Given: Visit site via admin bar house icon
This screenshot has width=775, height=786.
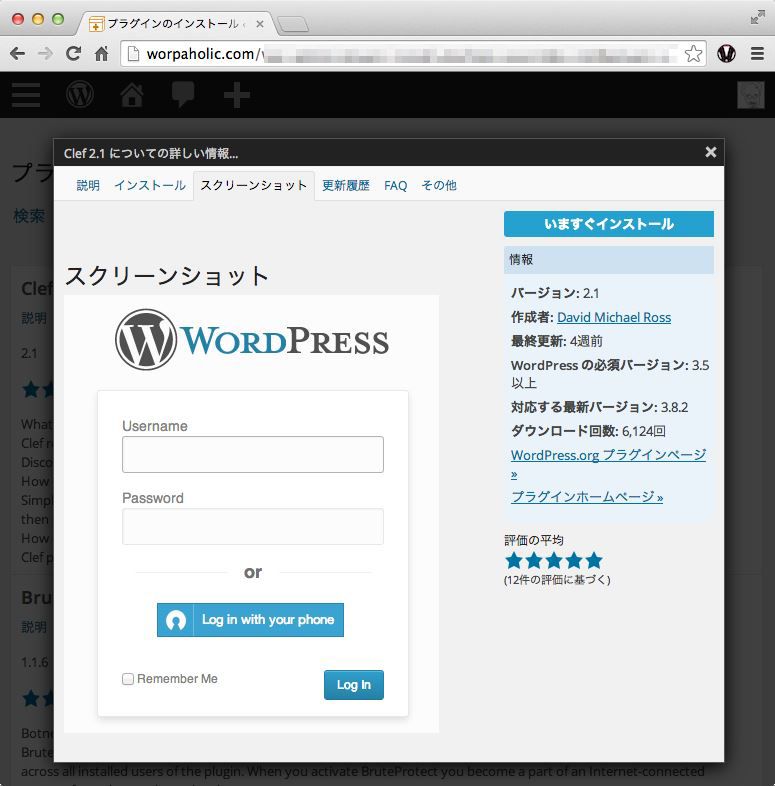Looking at the screenshot, I should (132, 94).
